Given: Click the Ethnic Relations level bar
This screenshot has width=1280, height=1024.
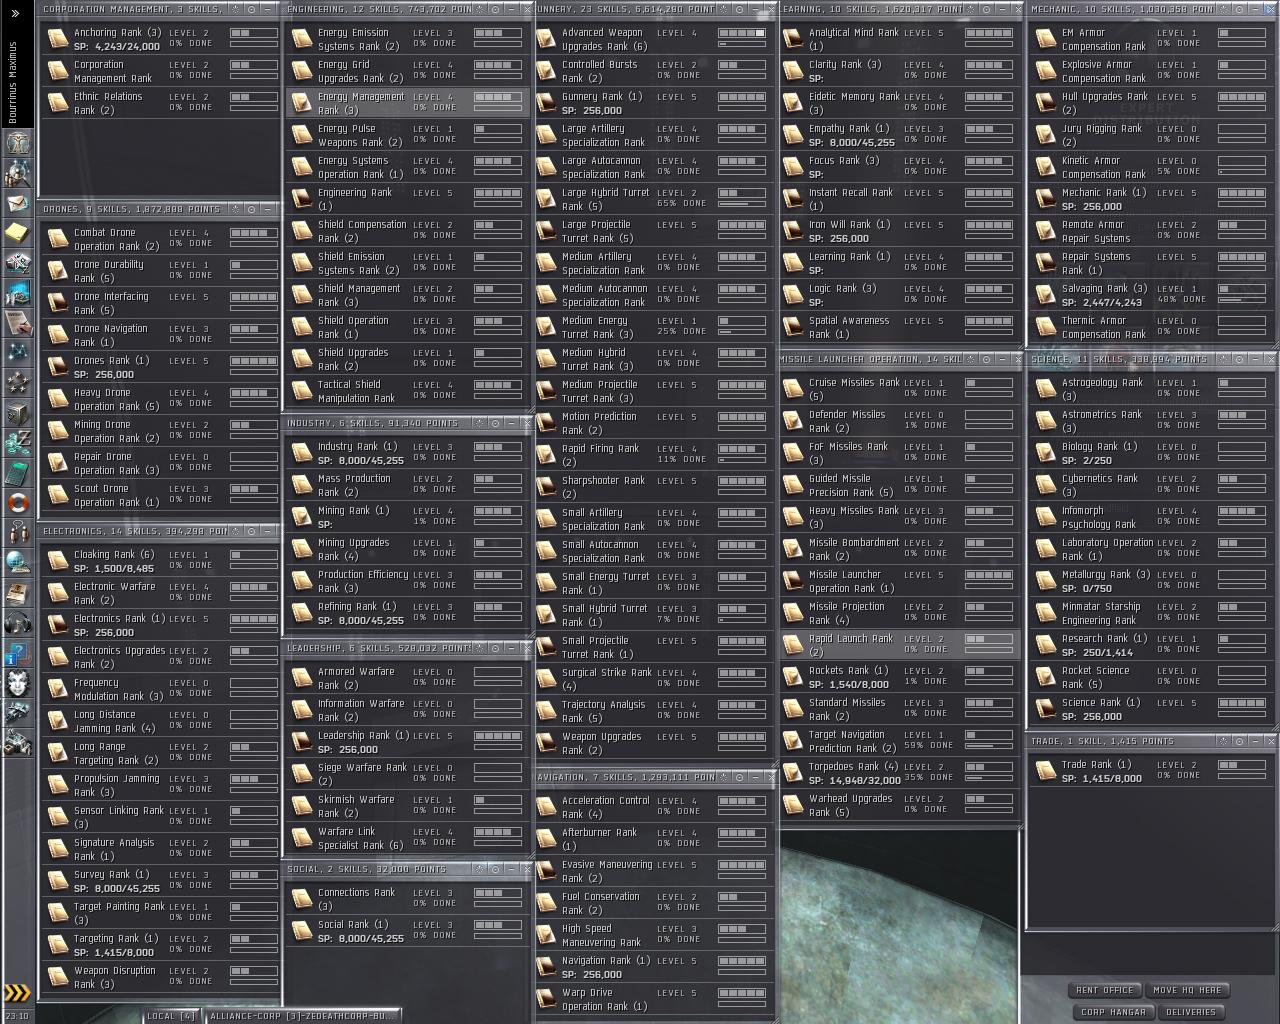Looking at the screenshot, I should pos(254,97).
